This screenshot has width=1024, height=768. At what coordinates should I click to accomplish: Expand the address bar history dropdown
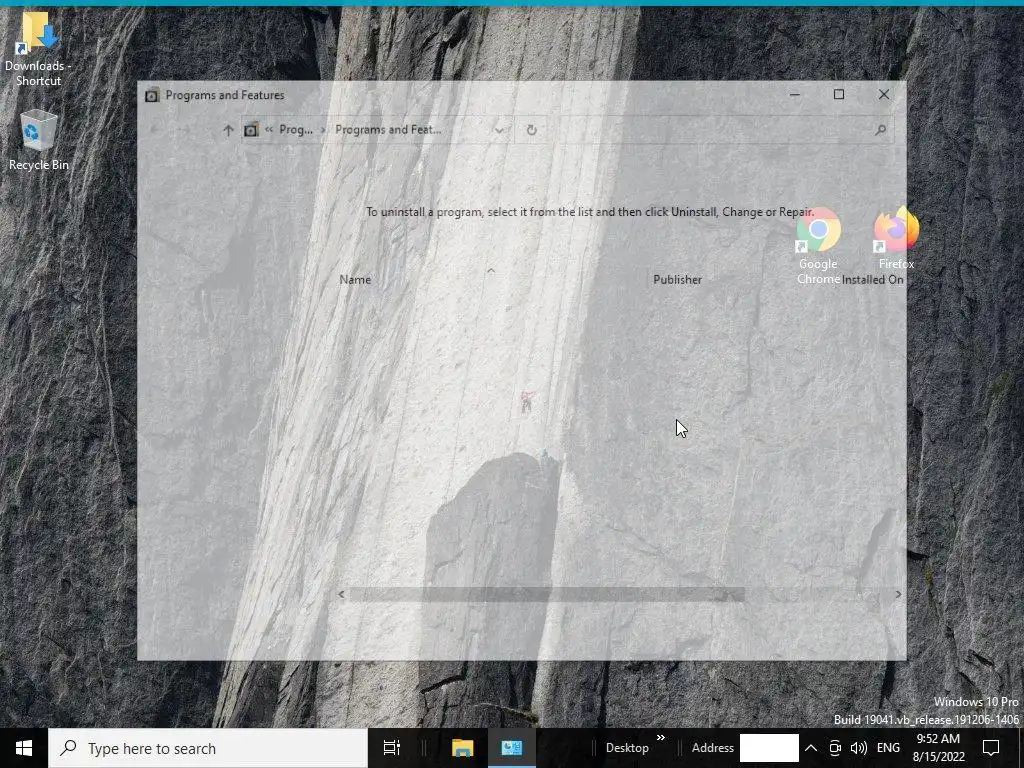500,130
